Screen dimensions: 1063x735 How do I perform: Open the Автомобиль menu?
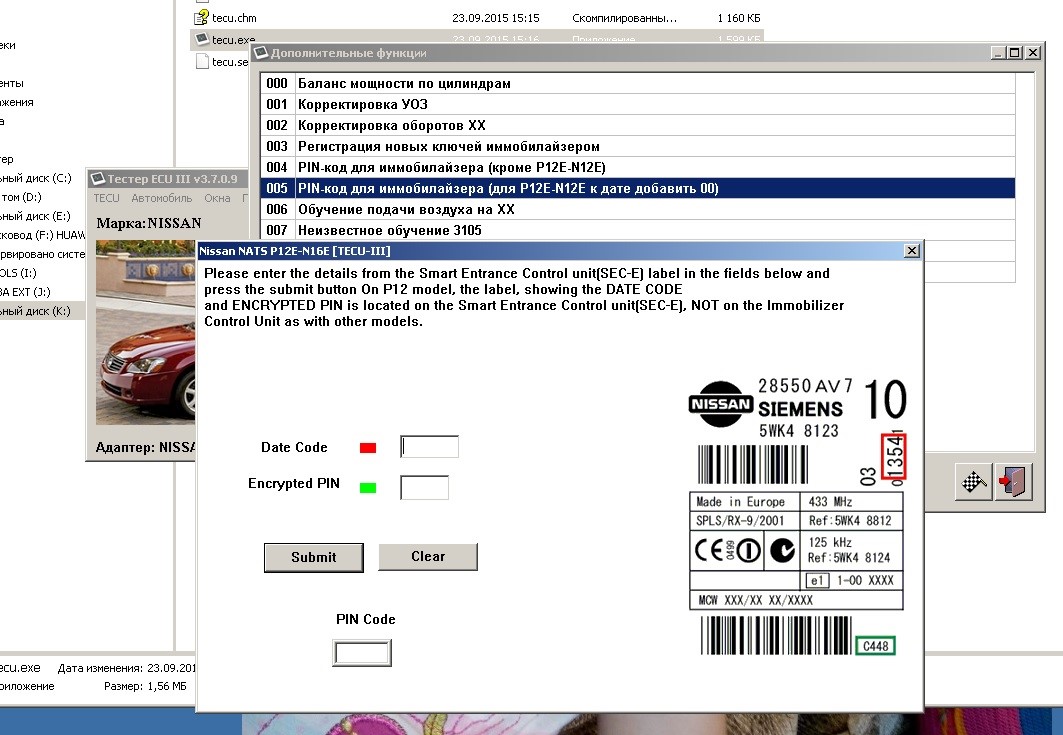point(162,199)
